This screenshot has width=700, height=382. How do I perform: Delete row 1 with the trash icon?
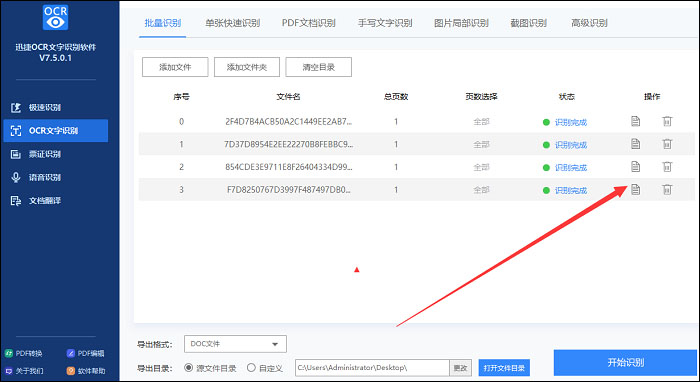coord(667,144)
